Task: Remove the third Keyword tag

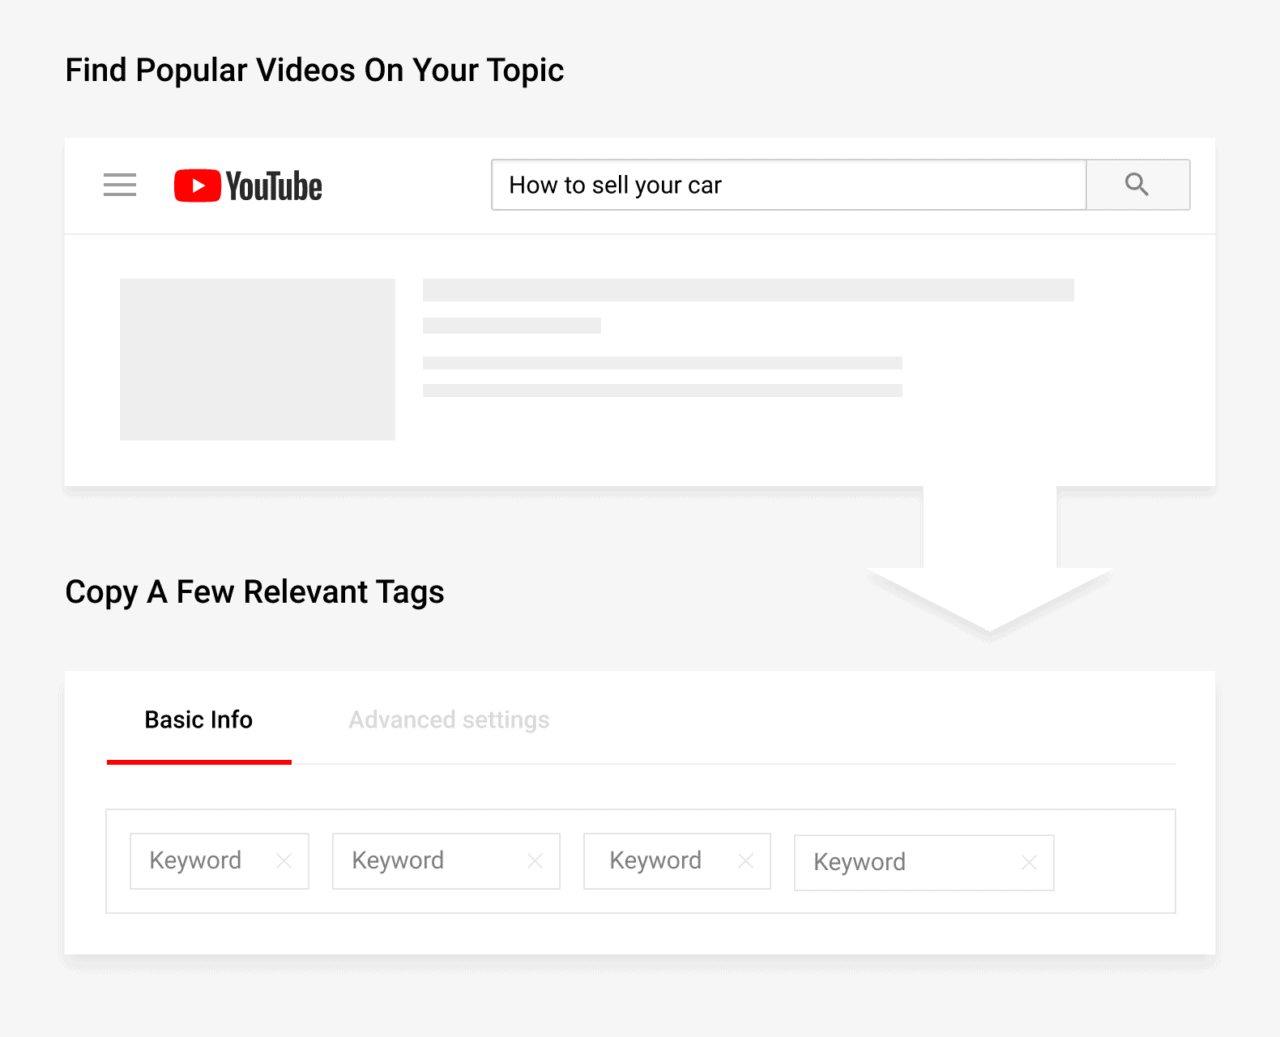Action: (x=745, y=860)
